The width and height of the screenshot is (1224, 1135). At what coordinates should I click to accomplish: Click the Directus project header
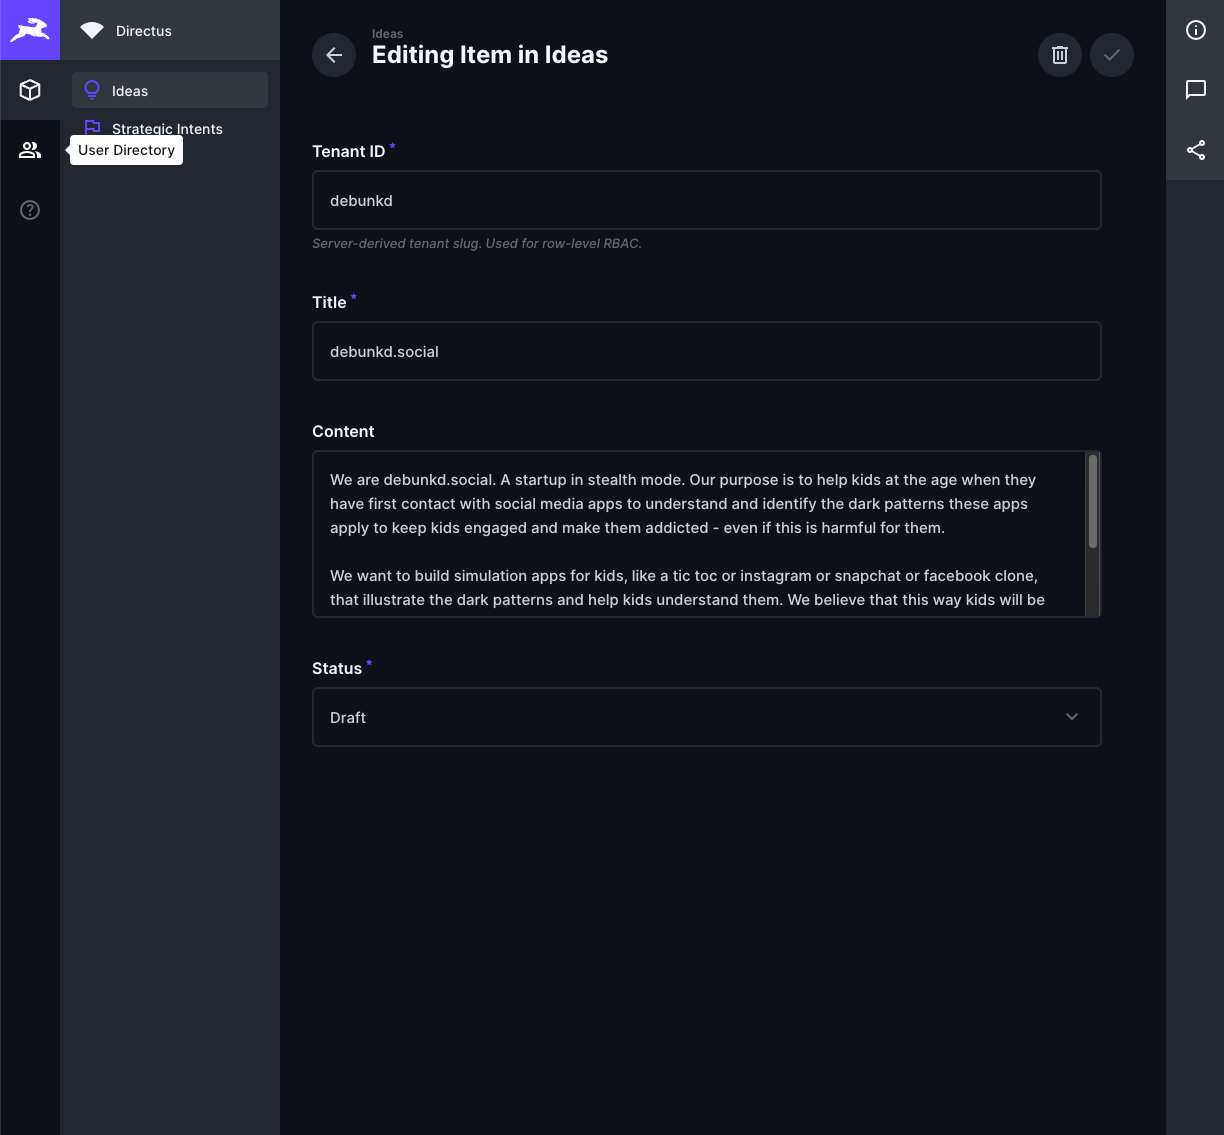click(170, 30)
